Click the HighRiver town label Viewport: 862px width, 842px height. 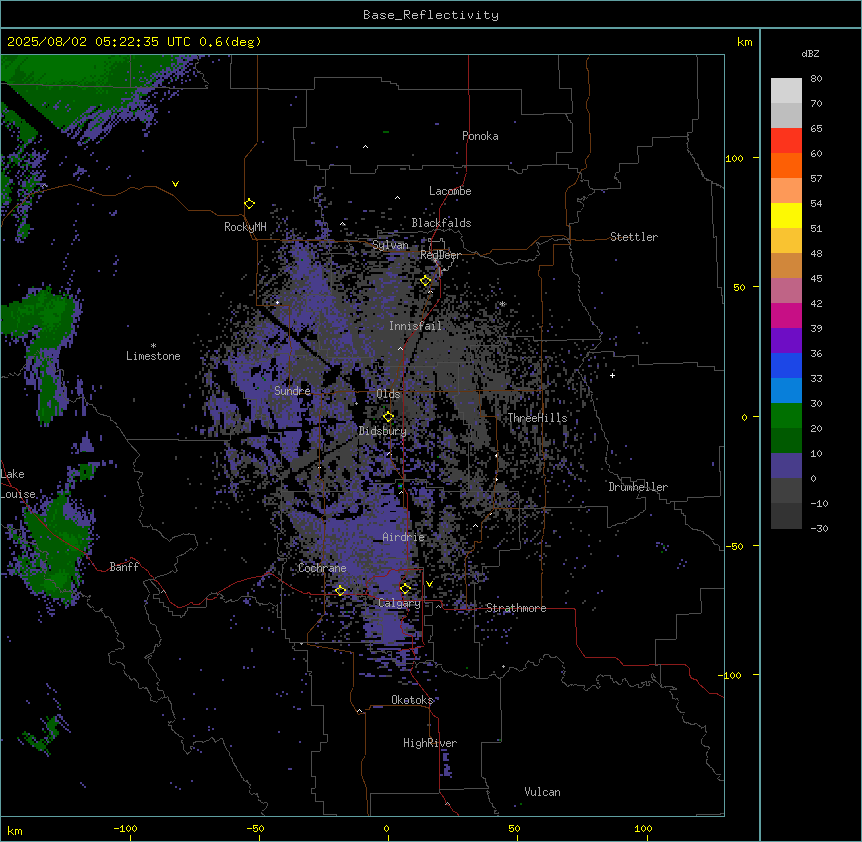430,743
